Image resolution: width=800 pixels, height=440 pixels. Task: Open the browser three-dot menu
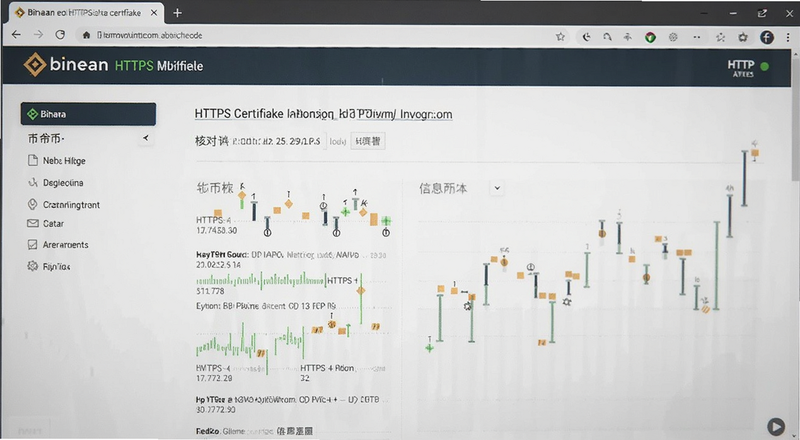[789, 37]
